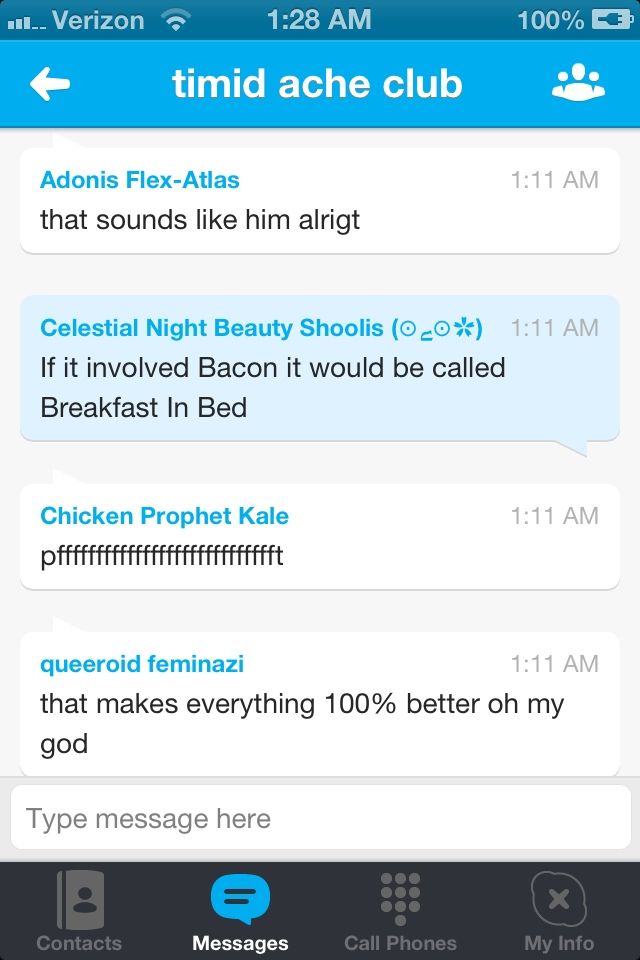Viewport: 640px width, 960px height.
Task: Tap the Wi-Fi status icon
Action: tap(176, 20)
